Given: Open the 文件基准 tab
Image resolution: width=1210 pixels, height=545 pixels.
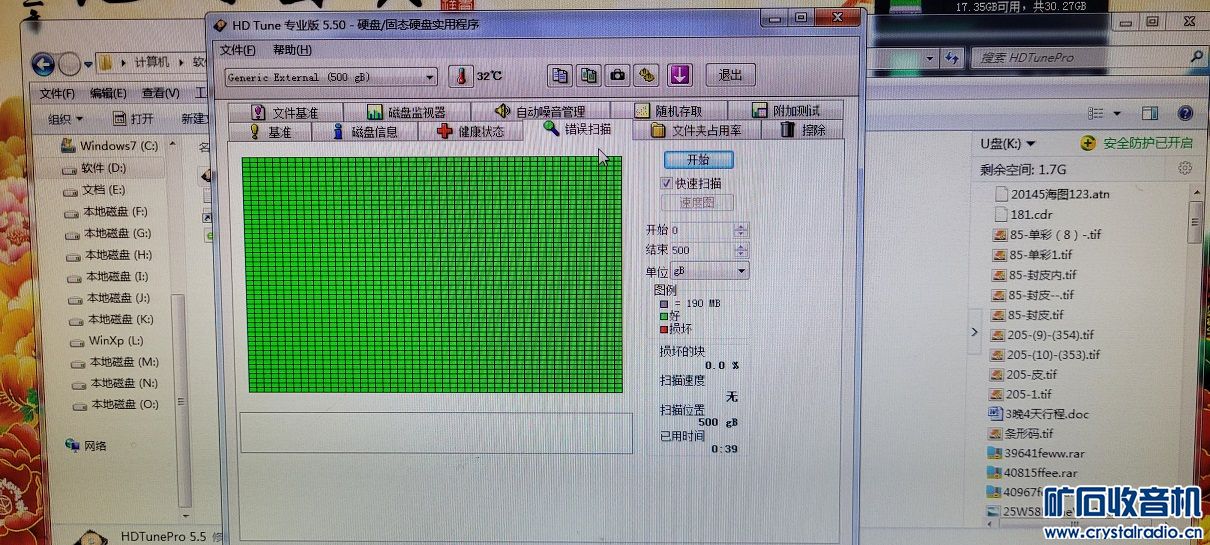Looking at the screenshot, I should click(285, 112).
